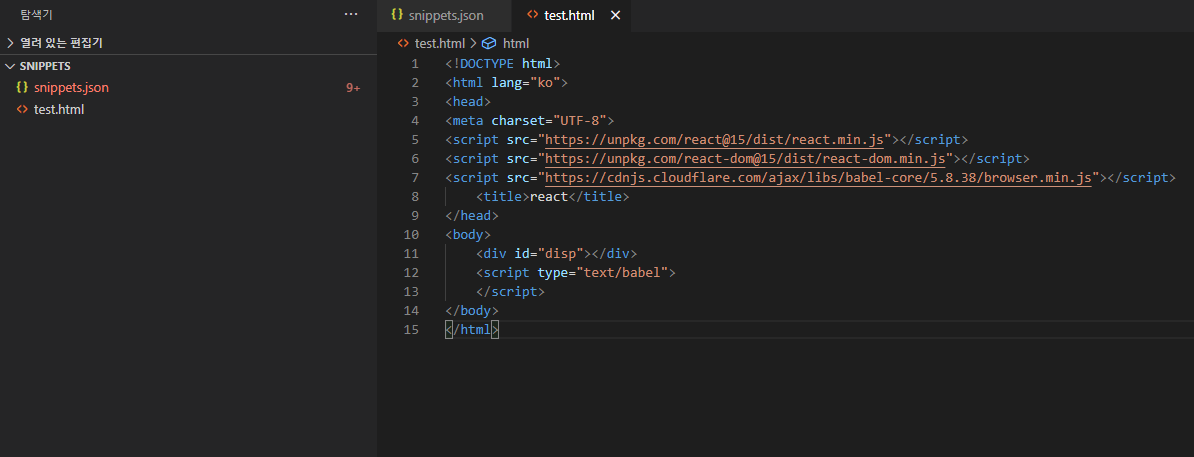Click the closing </script> tag on line 13
Screen dimensions: 1194x457
510,292
